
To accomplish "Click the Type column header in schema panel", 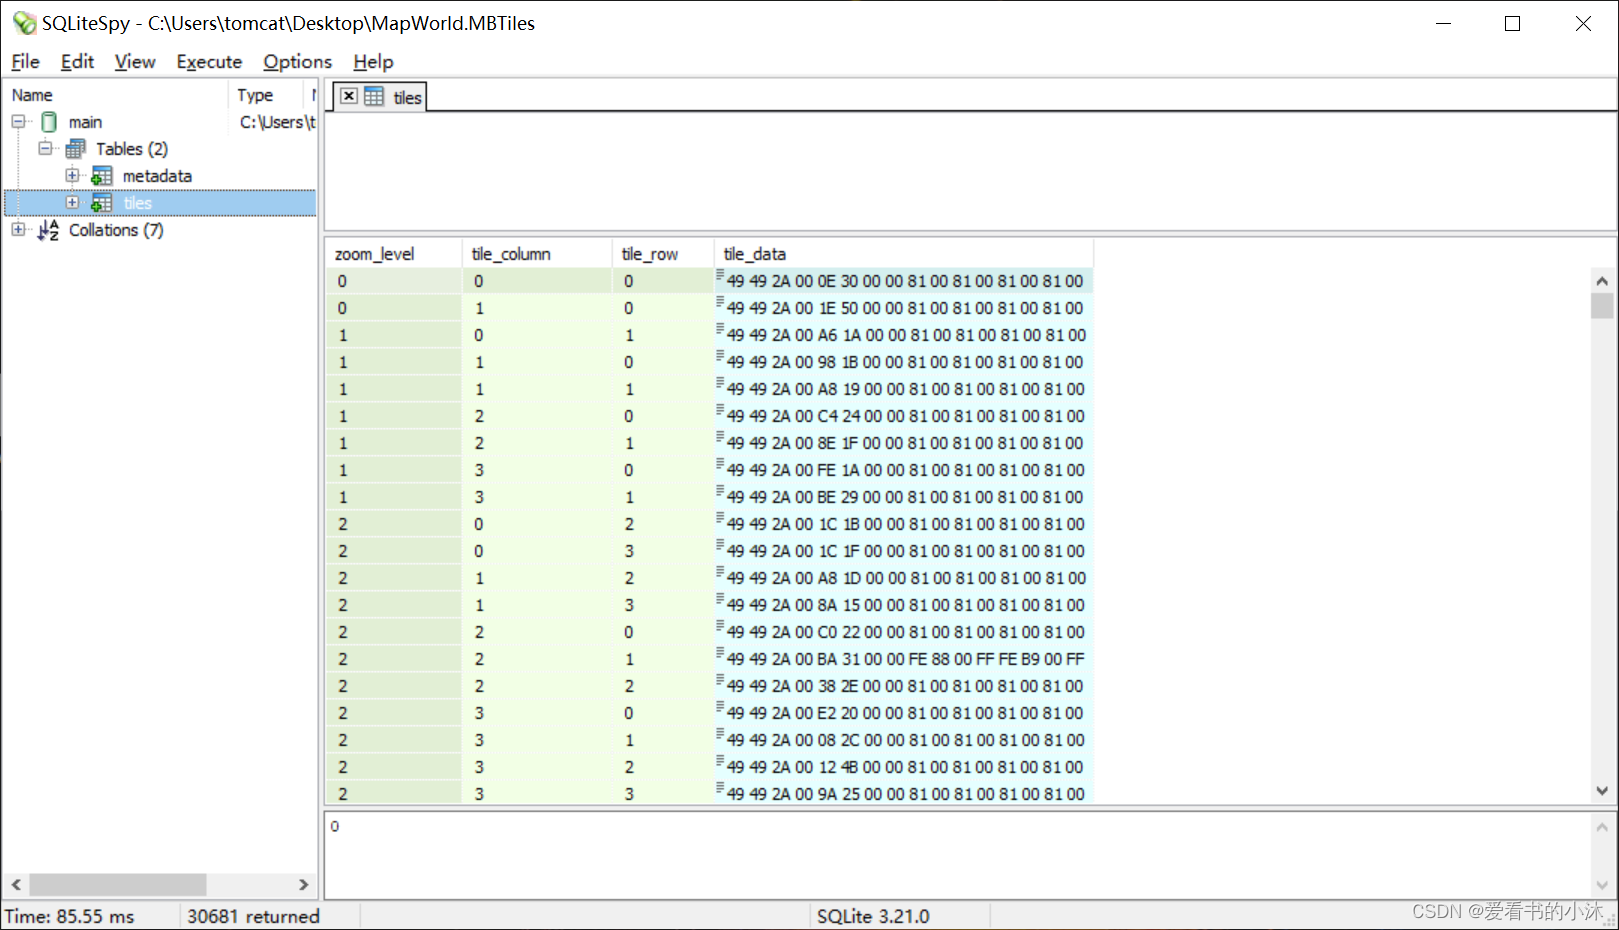I will (266, 95).
